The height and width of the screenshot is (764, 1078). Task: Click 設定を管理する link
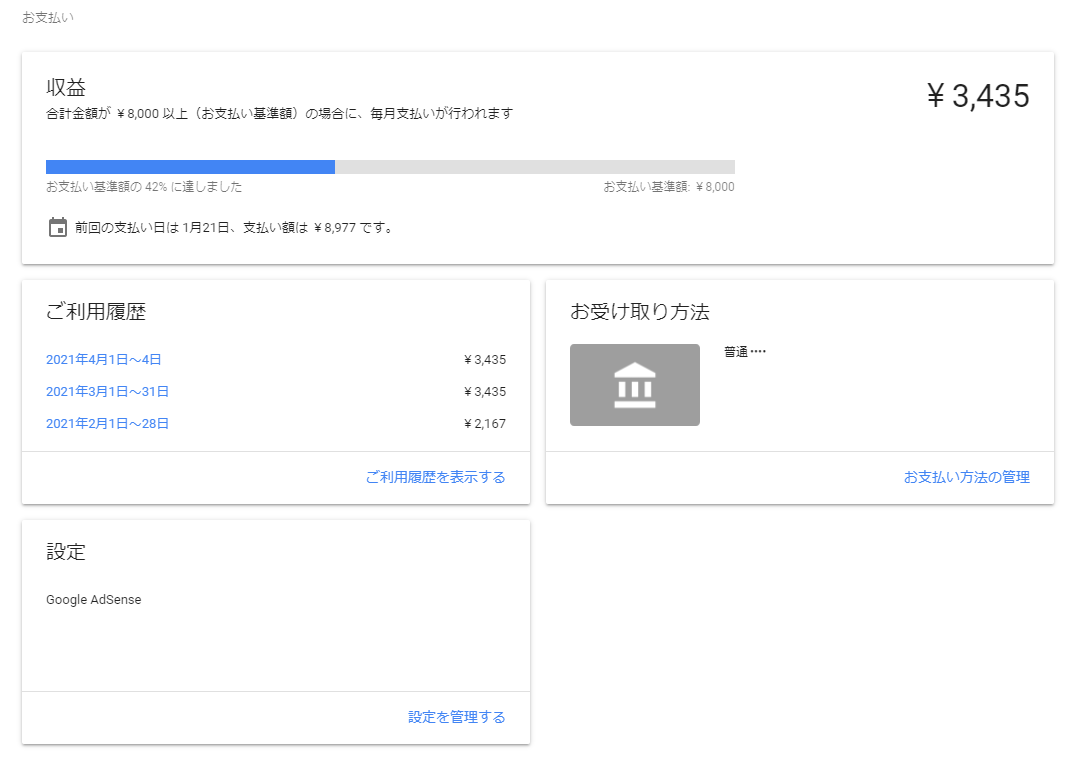click(x=456, y=717)
